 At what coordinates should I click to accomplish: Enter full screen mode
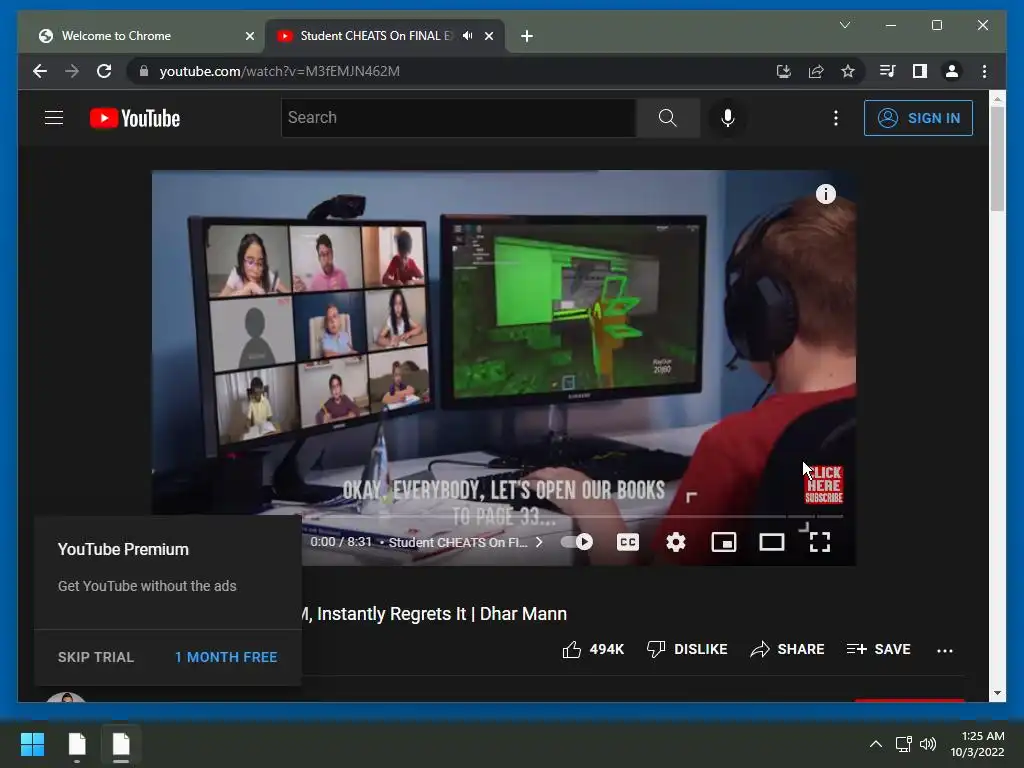coord(820,542)
